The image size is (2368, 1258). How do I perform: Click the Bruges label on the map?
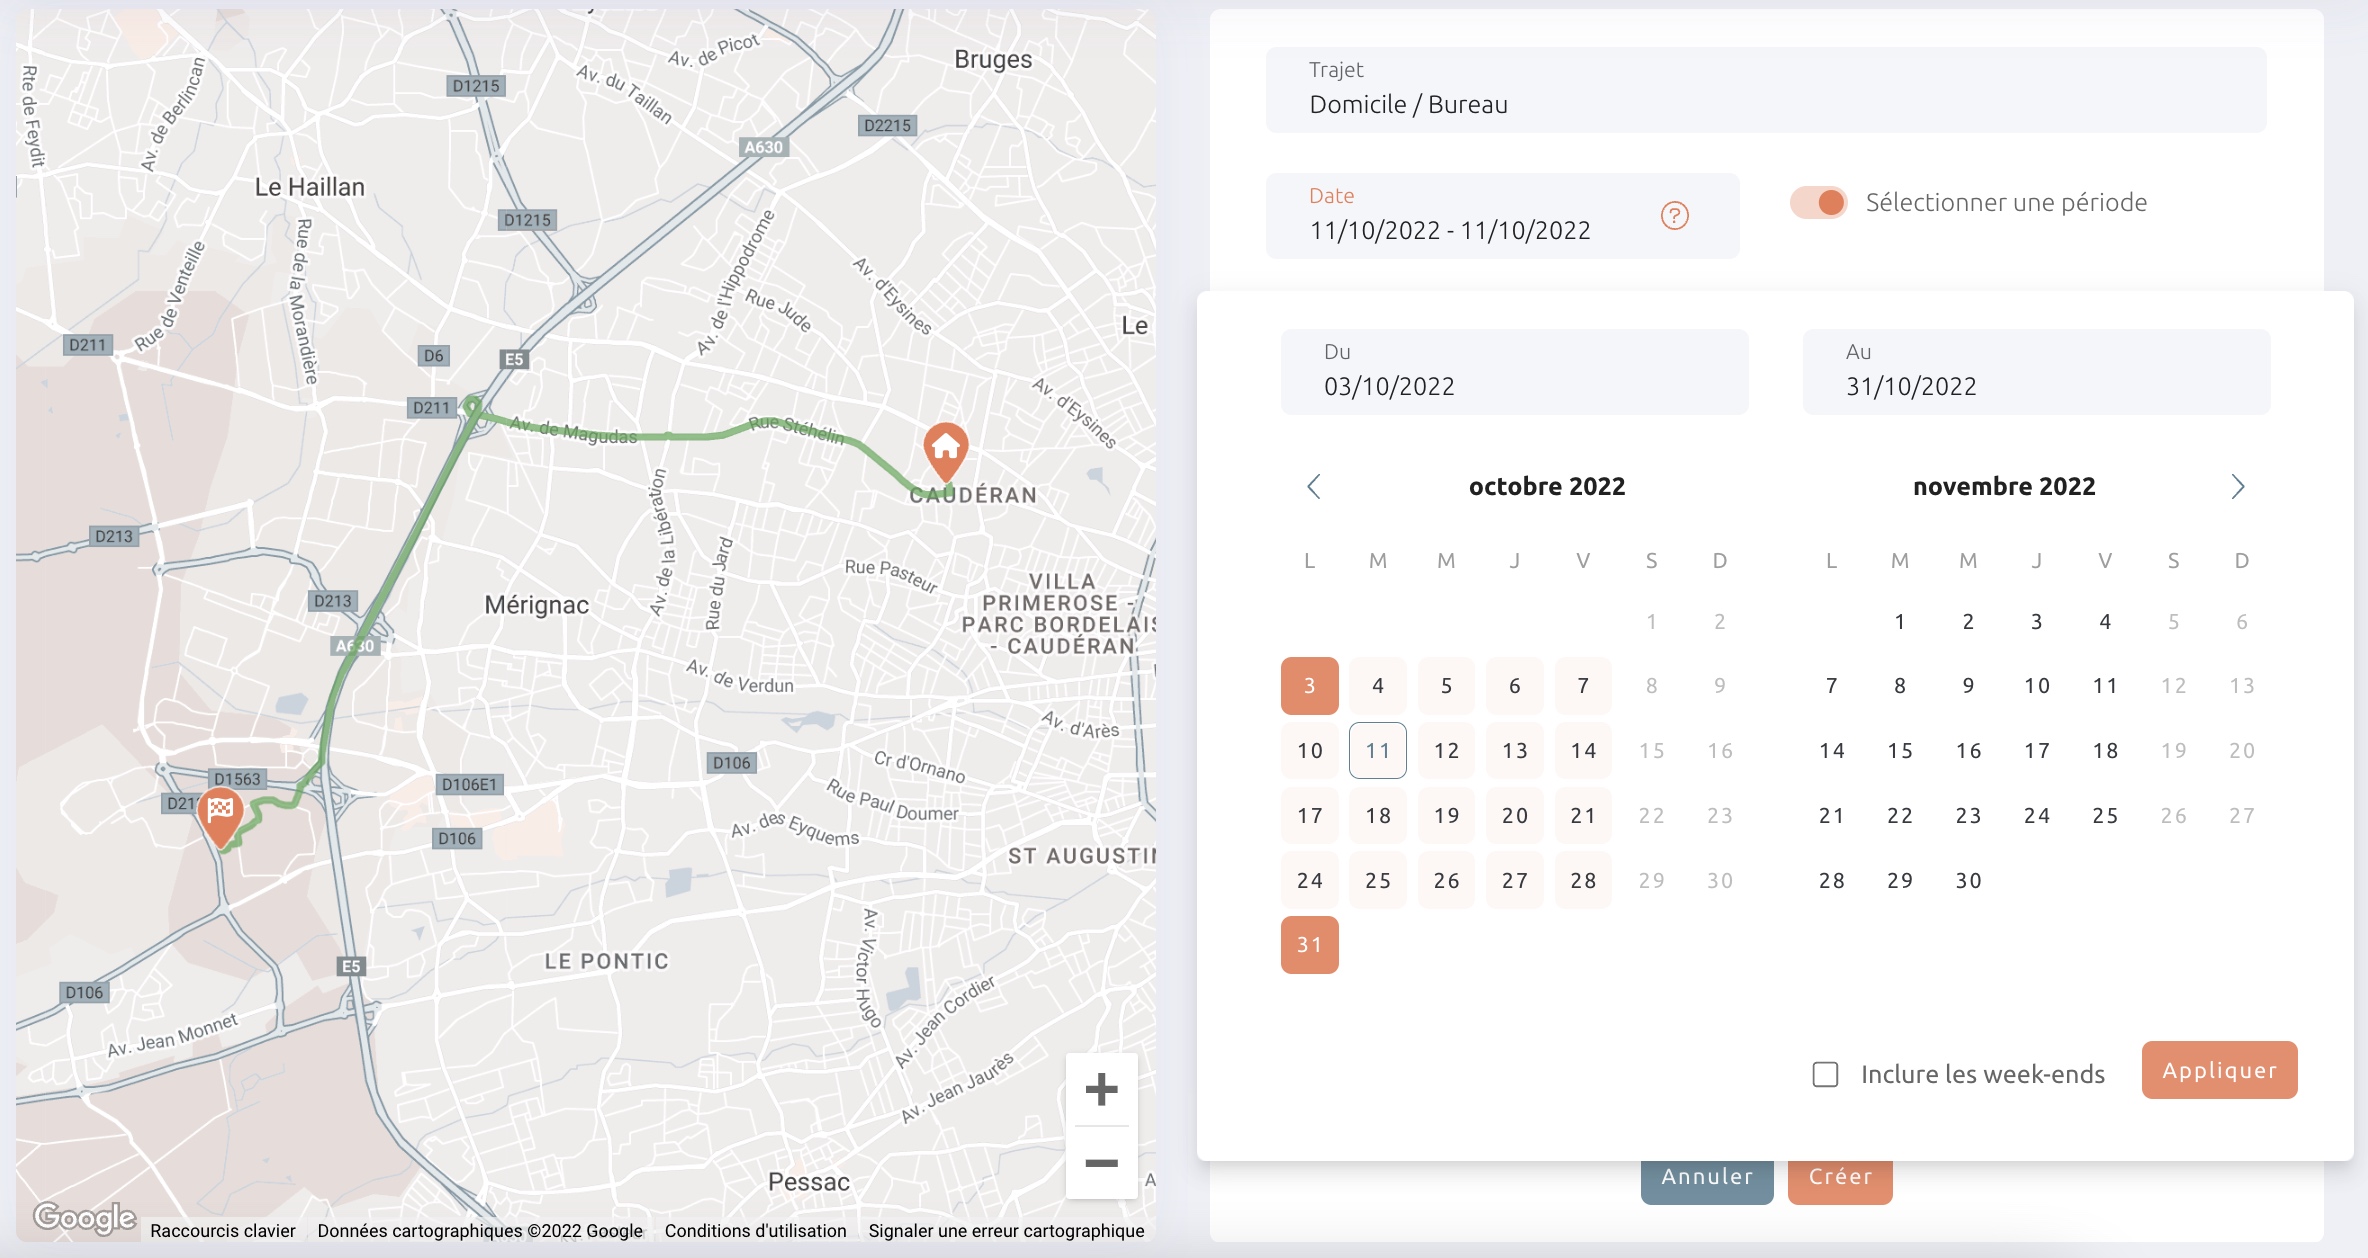[x=993, y=60]
